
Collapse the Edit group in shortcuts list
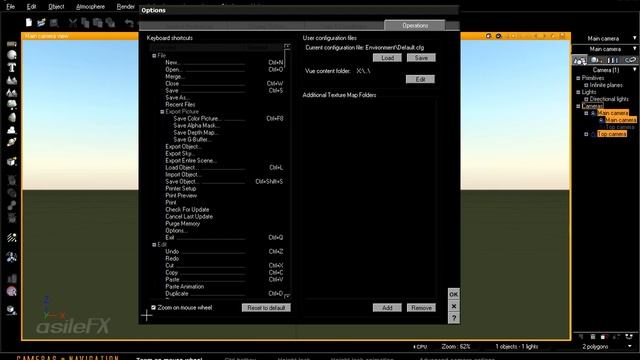point(154,244)
